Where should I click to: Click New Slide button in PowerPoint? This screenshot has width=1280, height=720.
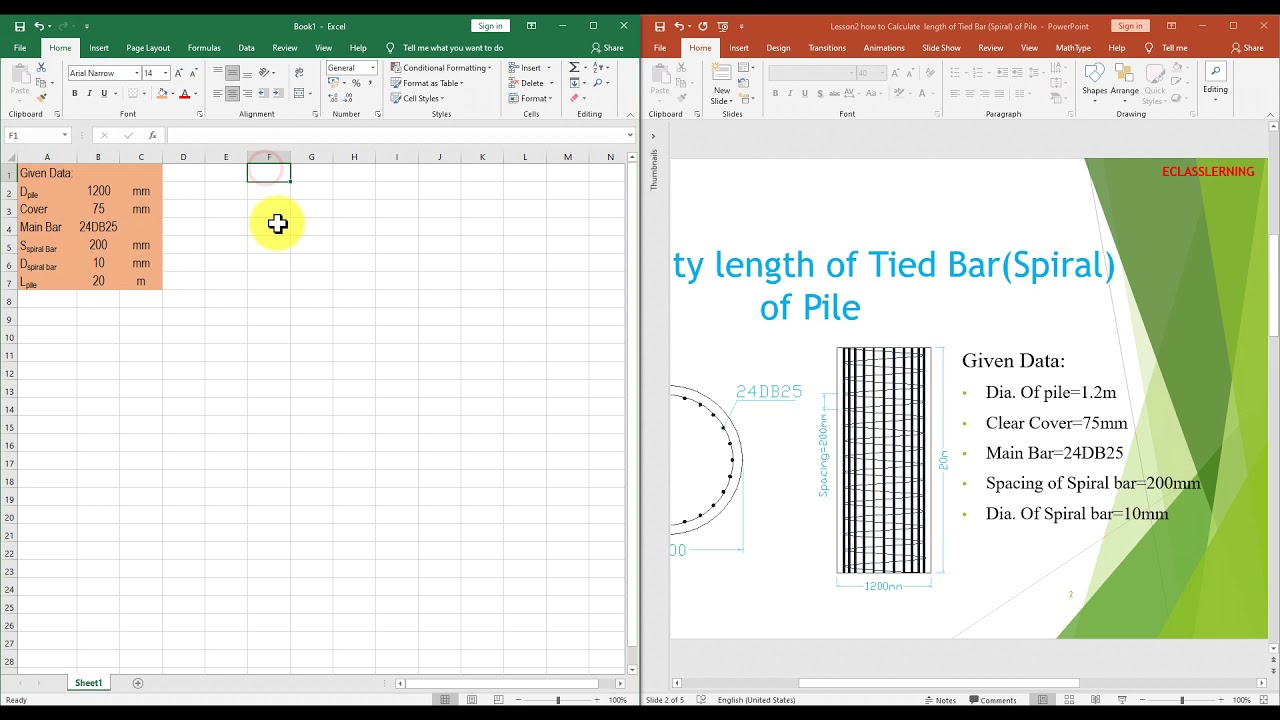tap(721, 83)
